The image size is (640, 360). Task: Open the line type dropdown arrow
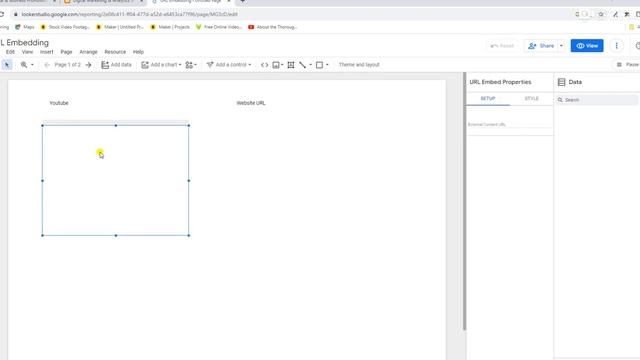click(x=311, y=65)
